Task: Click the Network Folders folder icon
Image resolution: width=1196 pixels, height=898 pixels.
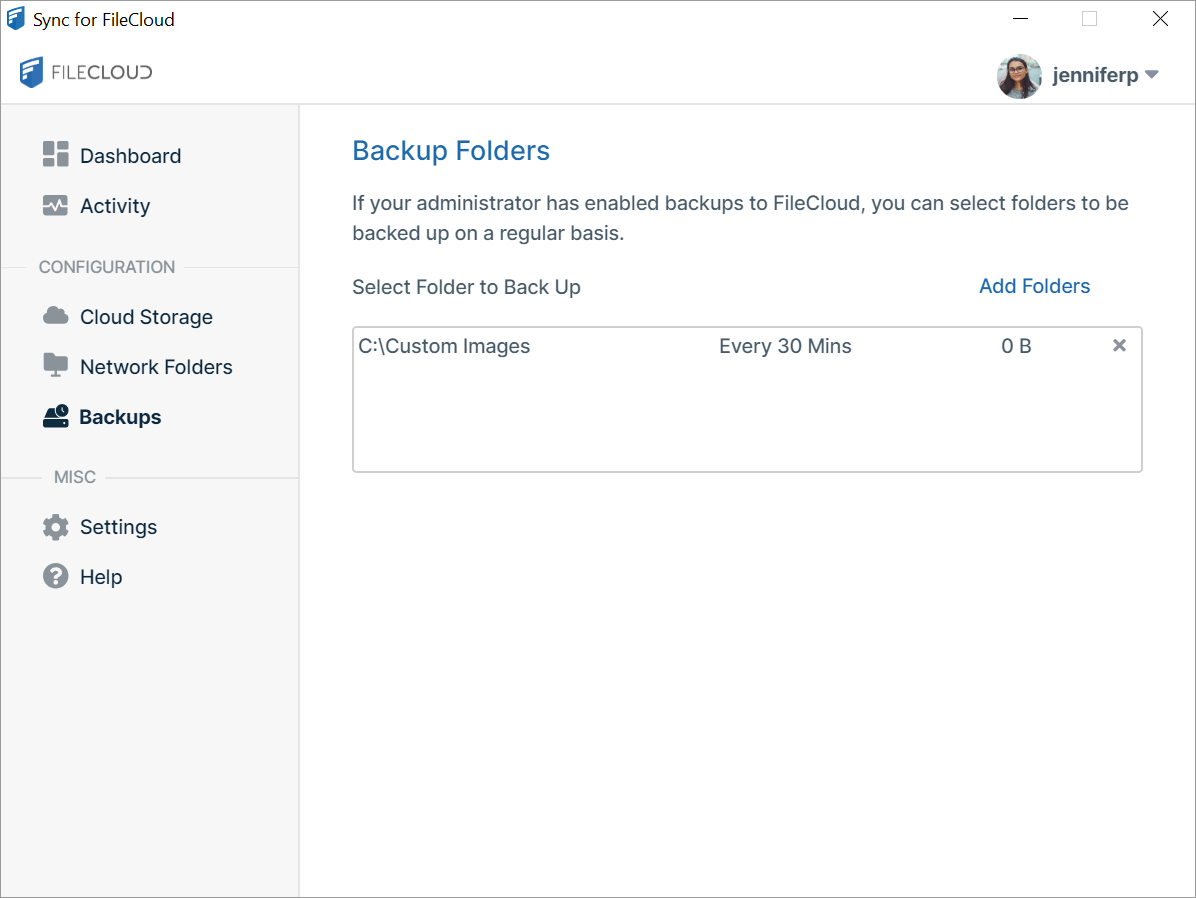Action: 55,365
